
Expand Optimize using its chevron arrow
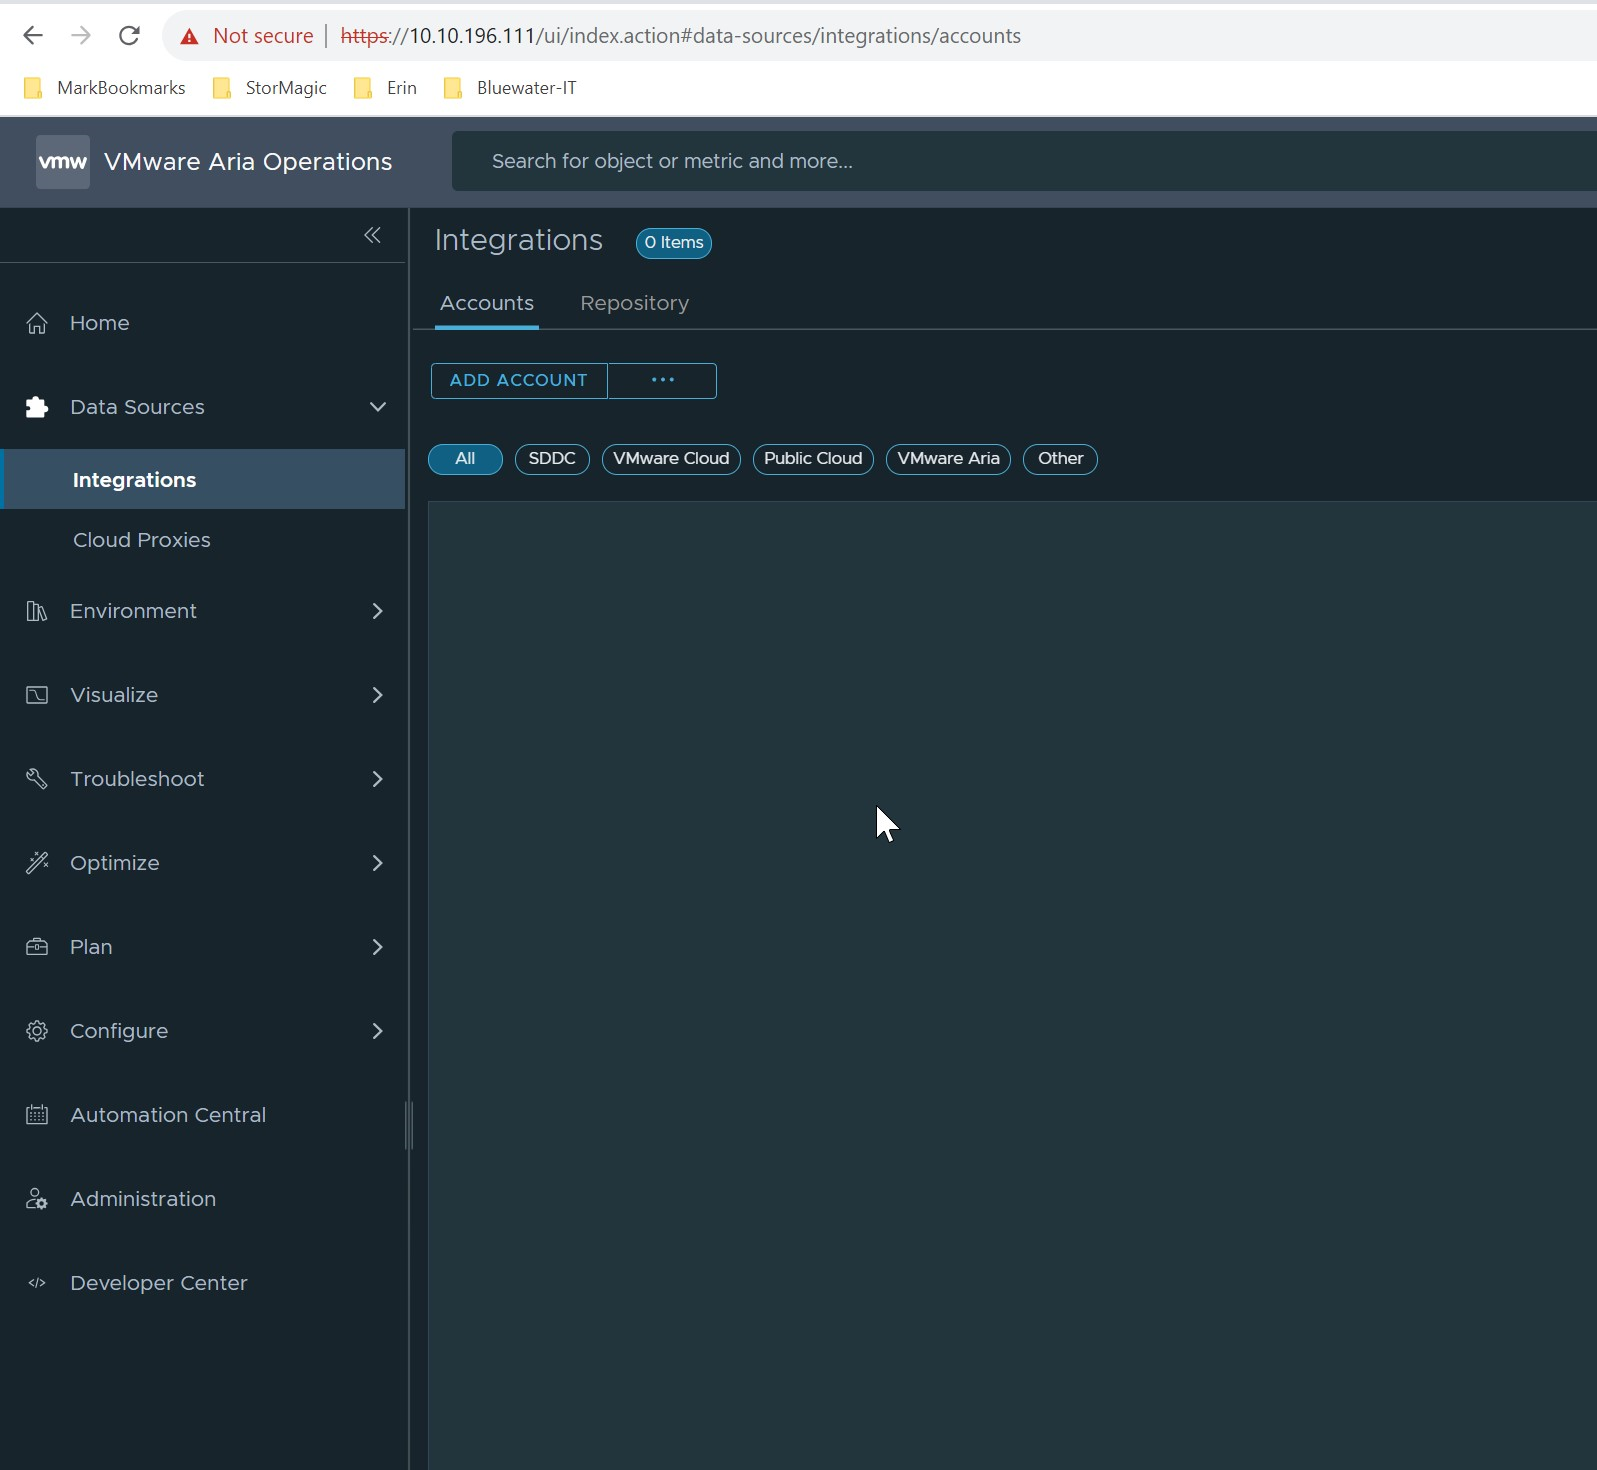coord(378,863)
